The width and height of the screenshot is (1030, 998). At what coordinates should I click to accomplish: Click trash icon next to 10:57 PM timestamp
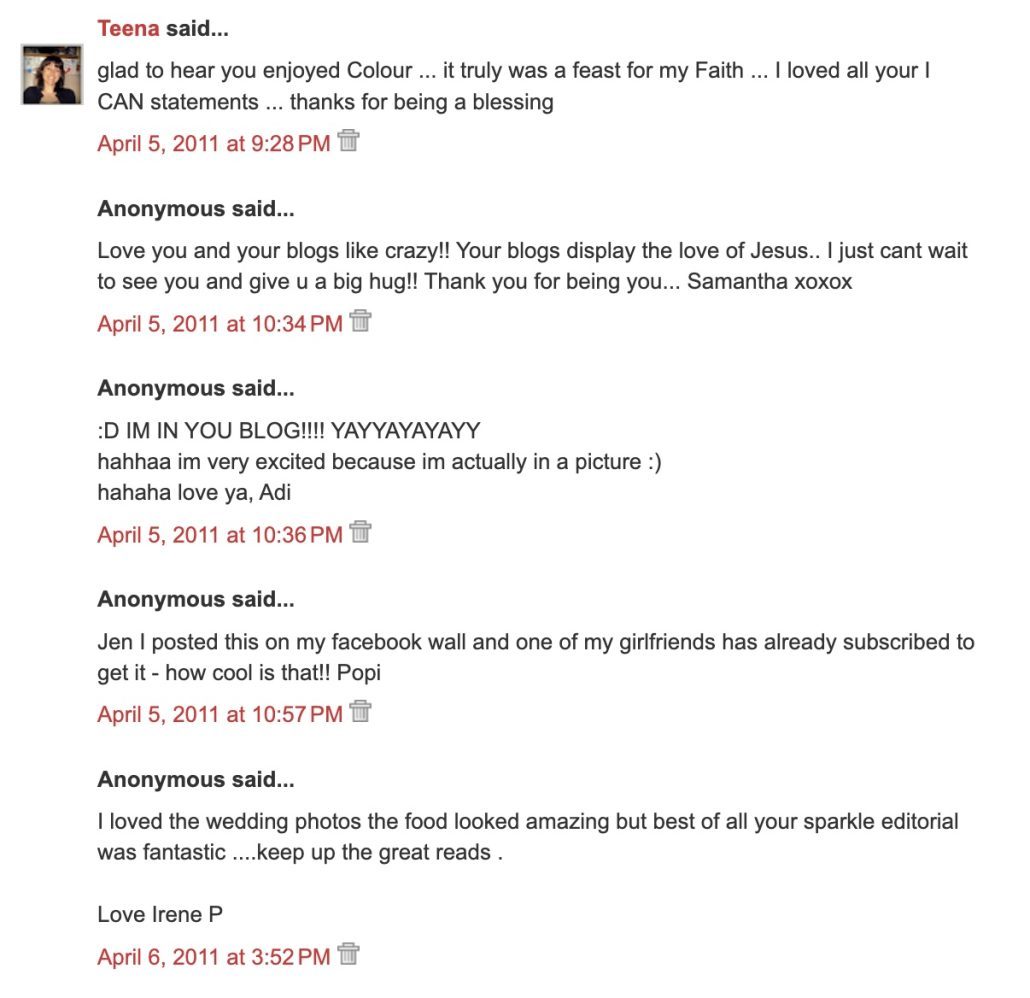point(361,712)
